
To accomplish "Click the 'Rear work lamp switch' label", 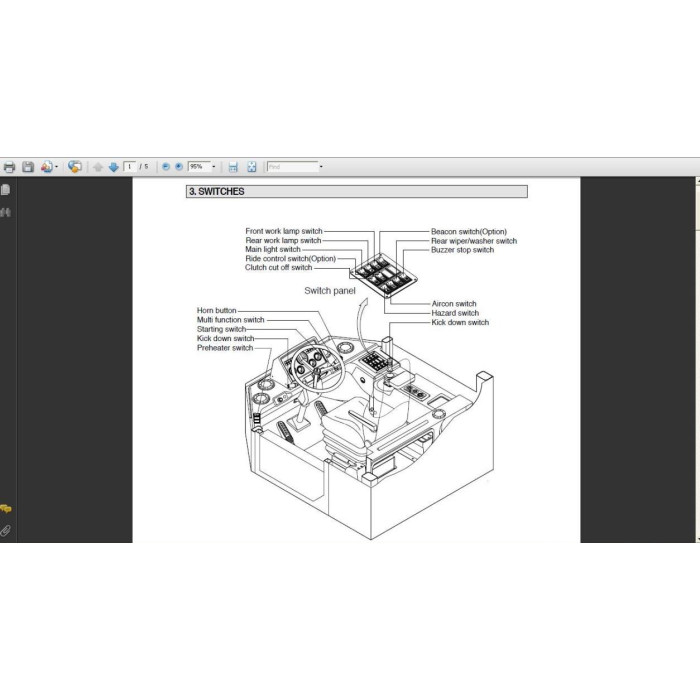I will tap(283, 240).
